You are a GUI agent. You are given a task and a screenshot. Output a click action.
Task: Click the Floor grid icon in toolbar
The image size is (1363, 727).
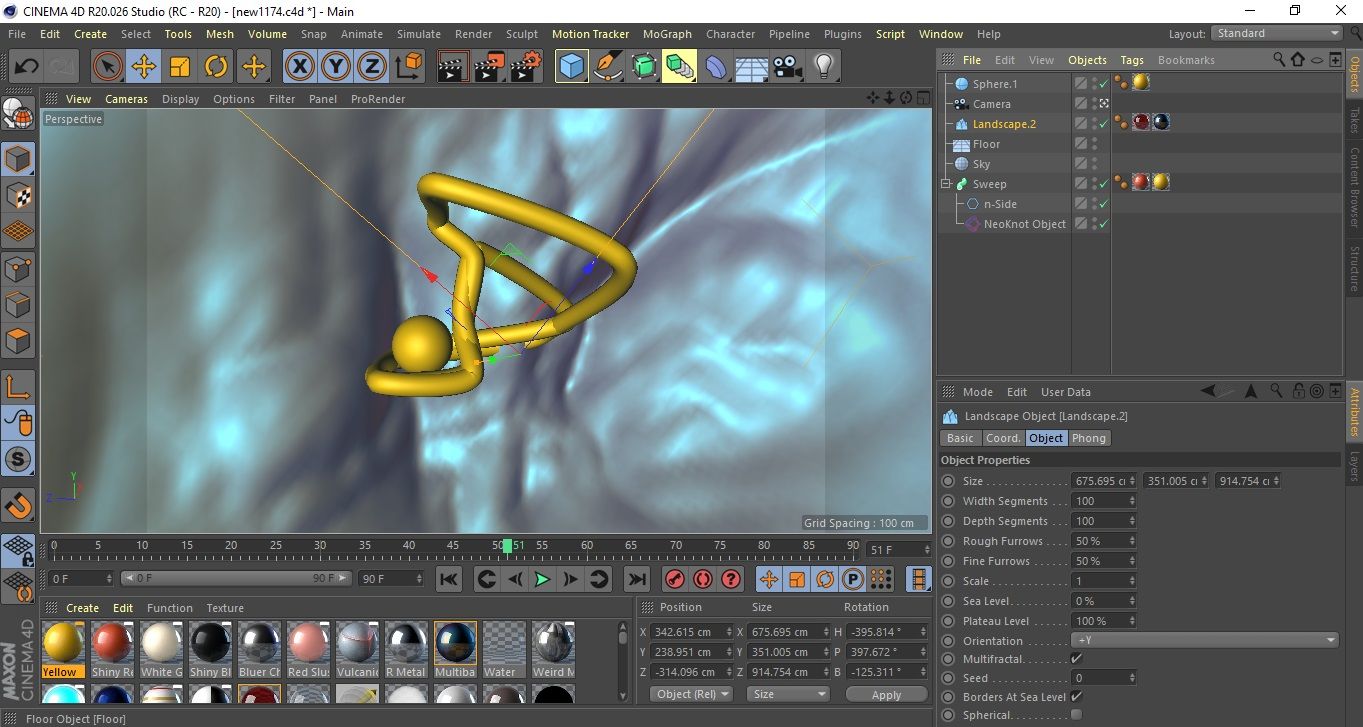click(x=751, y=67)
